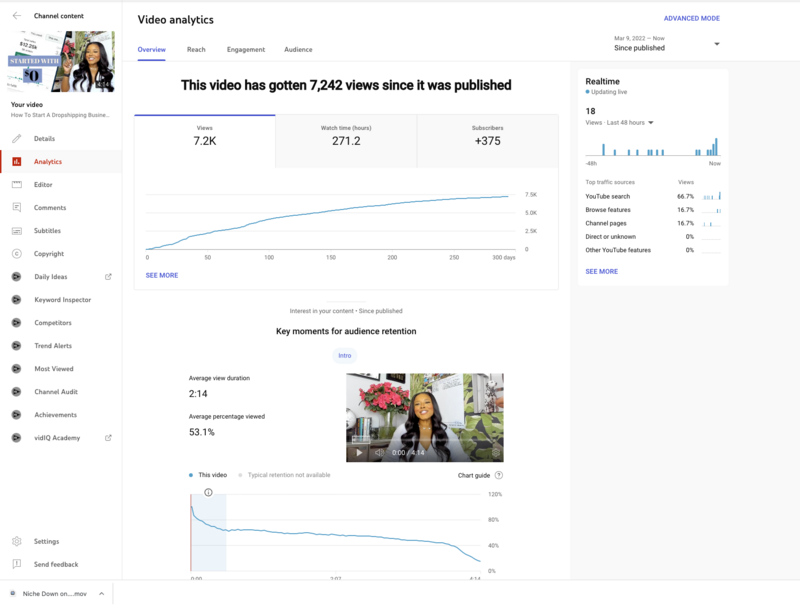Viewport: 800px width, 607px height.
Task: Click Other YouTube features traffic row
Action: (x=653, y=250)
